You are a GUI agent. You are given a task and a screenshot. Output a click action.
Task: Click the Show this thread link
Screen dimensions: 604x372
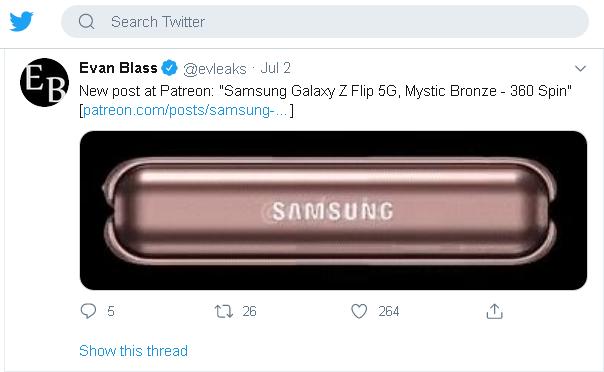(133, 351)
